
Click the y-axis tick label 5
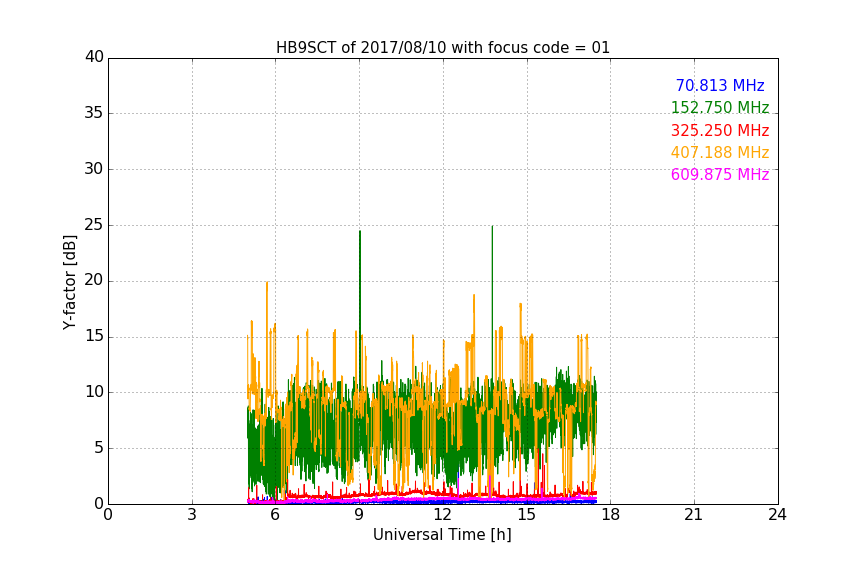click(x=99, y=448)
